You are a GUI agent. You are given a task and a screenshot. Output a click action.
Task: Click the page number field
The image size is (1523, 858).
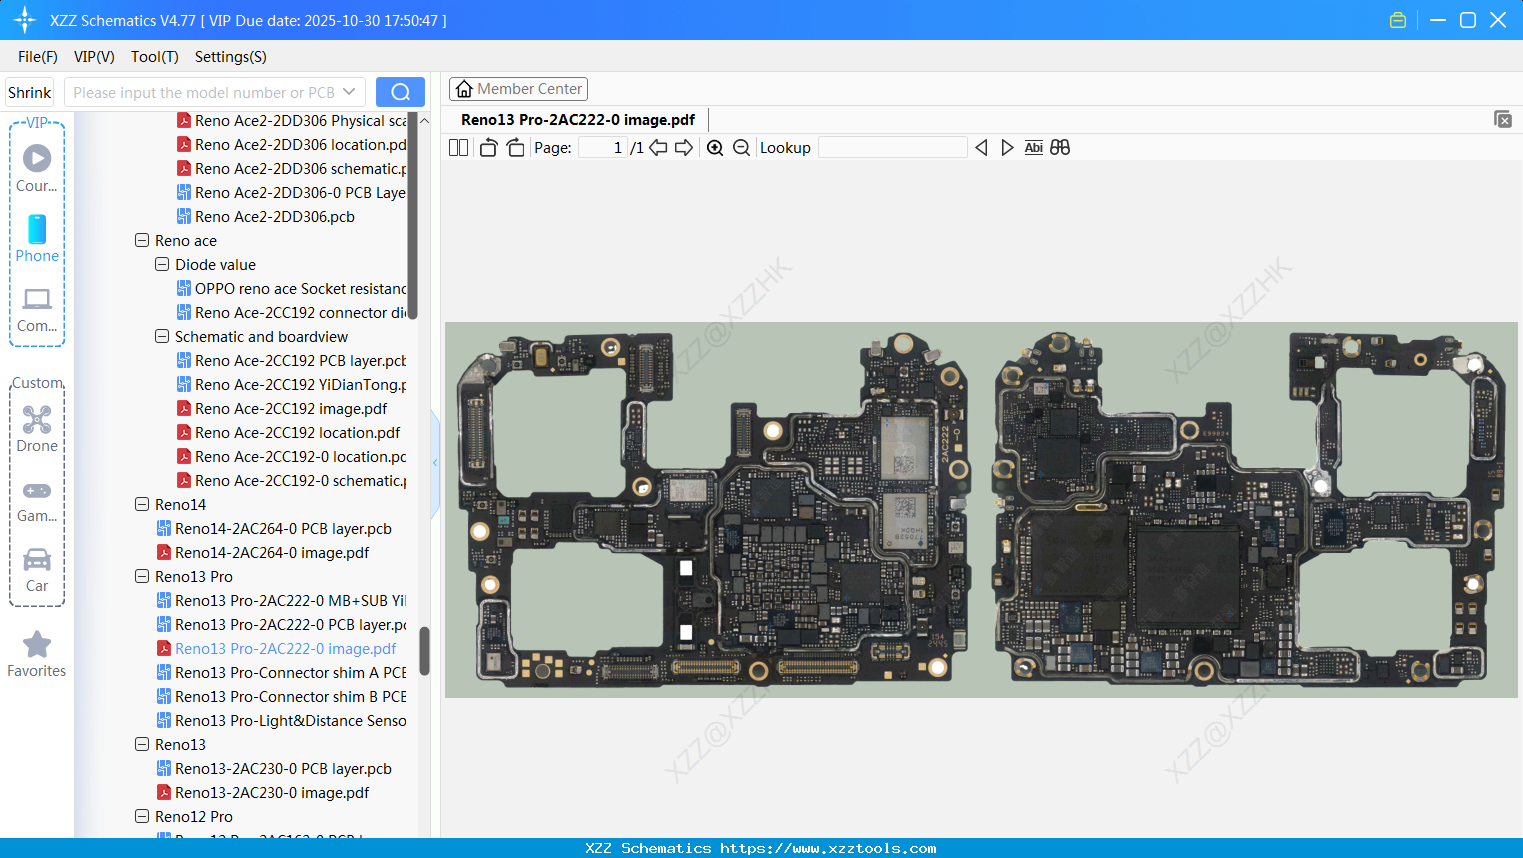tap(602, 148)
